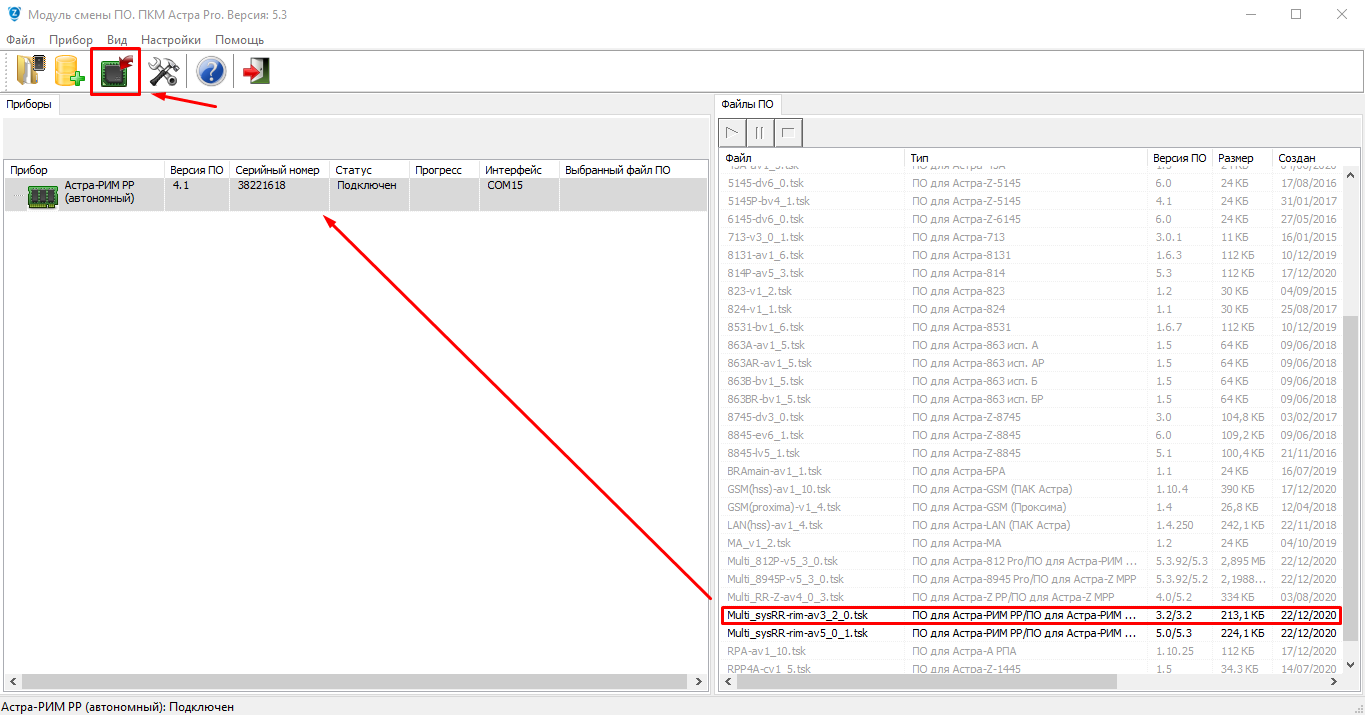Open firmware file folder toolbar icon

[x=30, y=71]
